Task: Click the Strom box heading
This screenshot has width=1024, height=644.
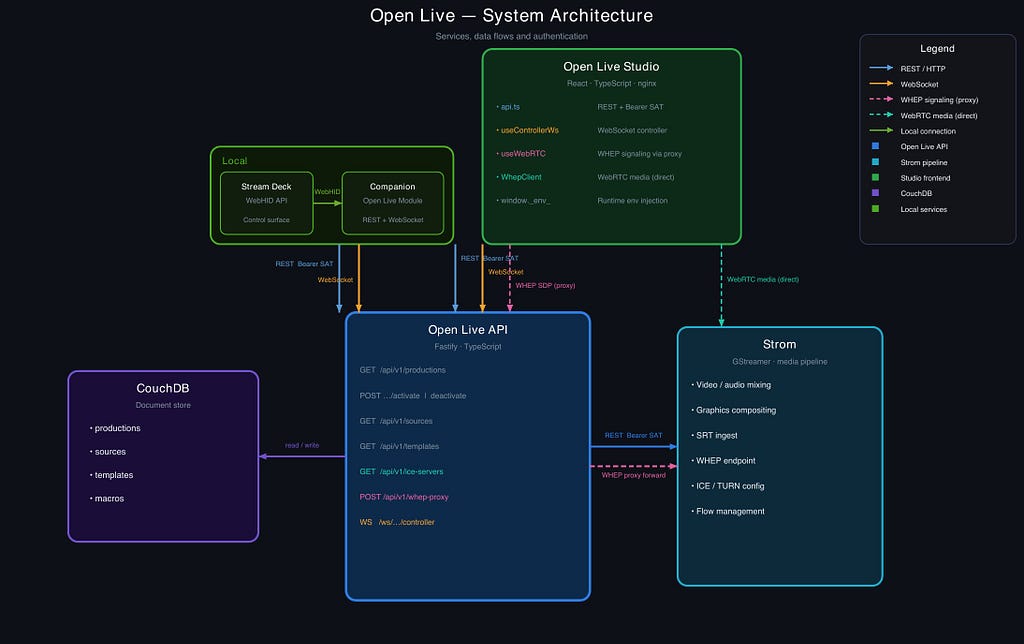Action: [779, 345]
